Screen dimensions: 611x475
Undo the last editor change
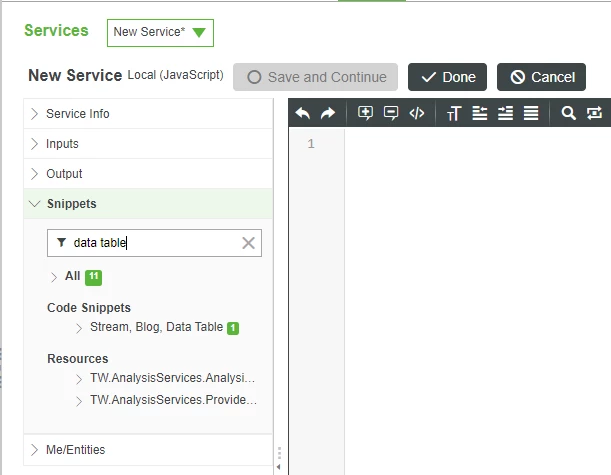[302, 113]
